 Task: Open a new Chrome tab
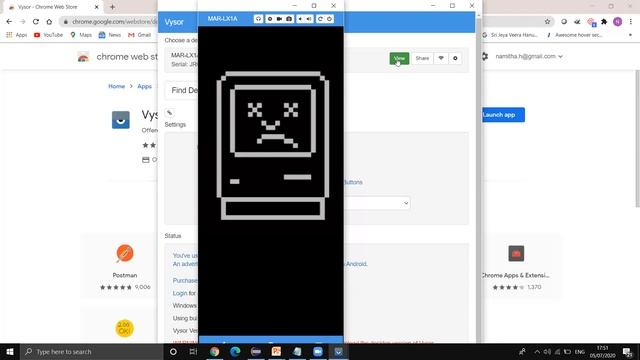[x=112, y=7]
